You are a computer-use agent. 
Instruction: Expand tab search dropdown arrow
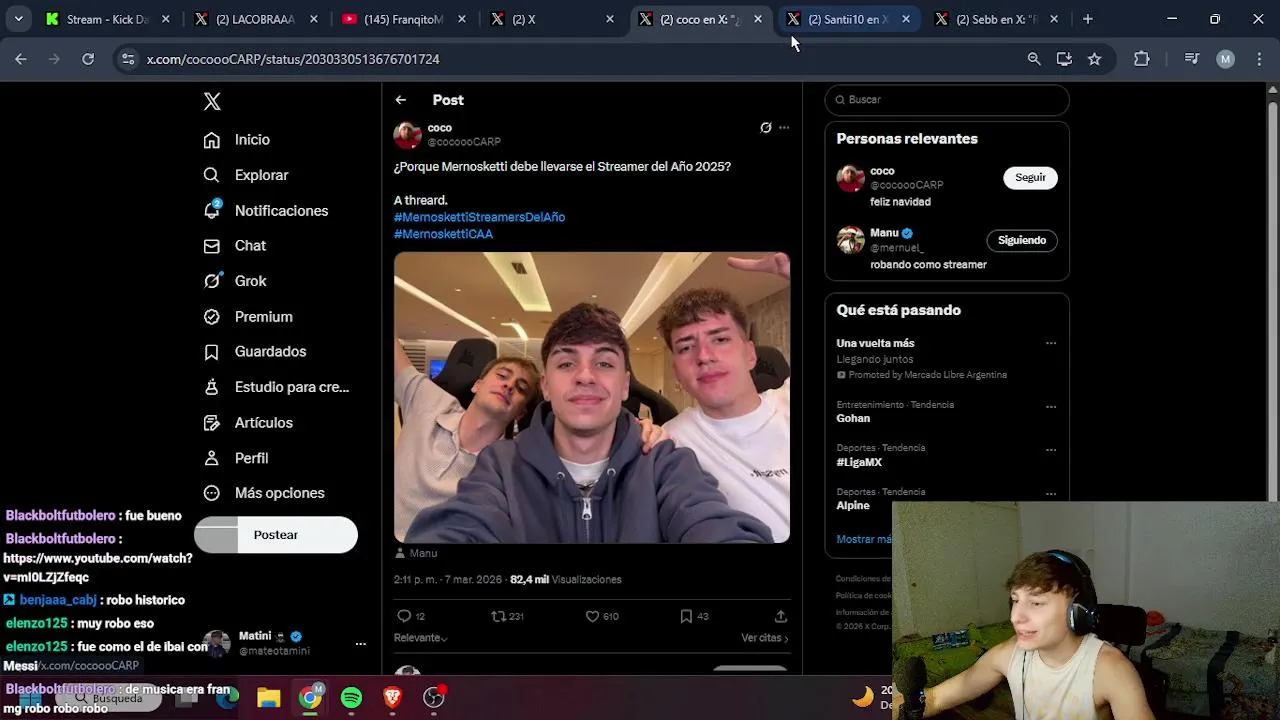(18, 19)
